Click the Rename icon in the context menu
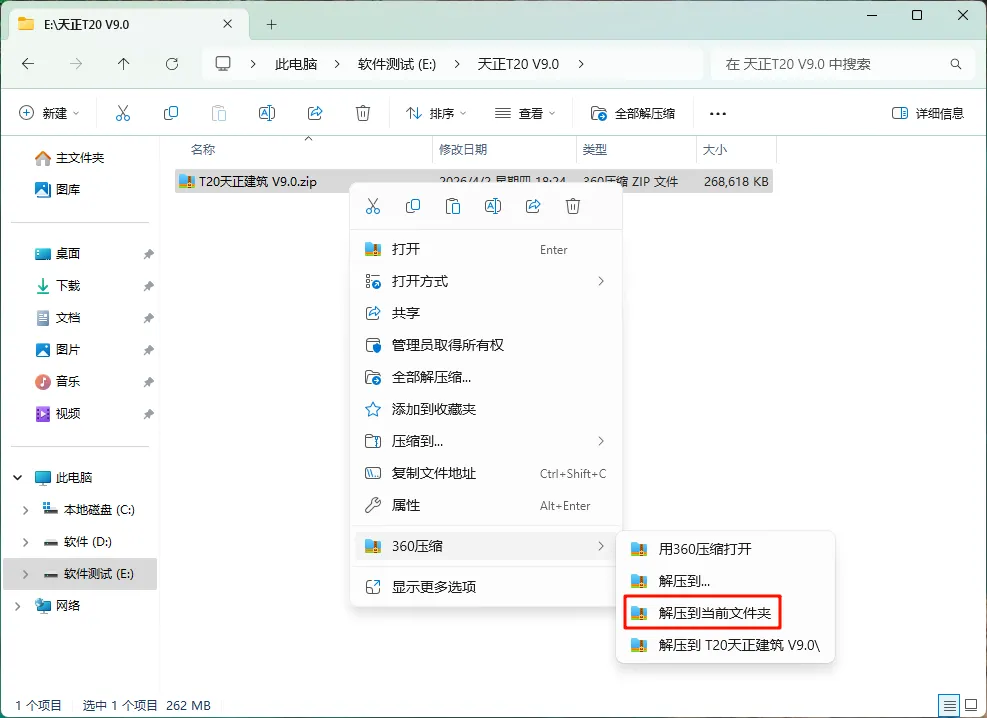The image size is (987, 718). pyautogui.click(x=493, y=206)
